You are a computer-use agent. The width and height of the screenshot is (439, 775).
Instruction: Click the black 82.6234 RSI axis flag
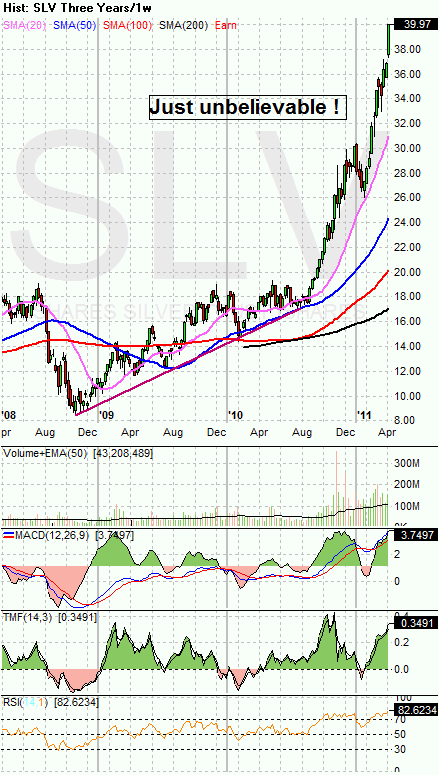(415, 710)
